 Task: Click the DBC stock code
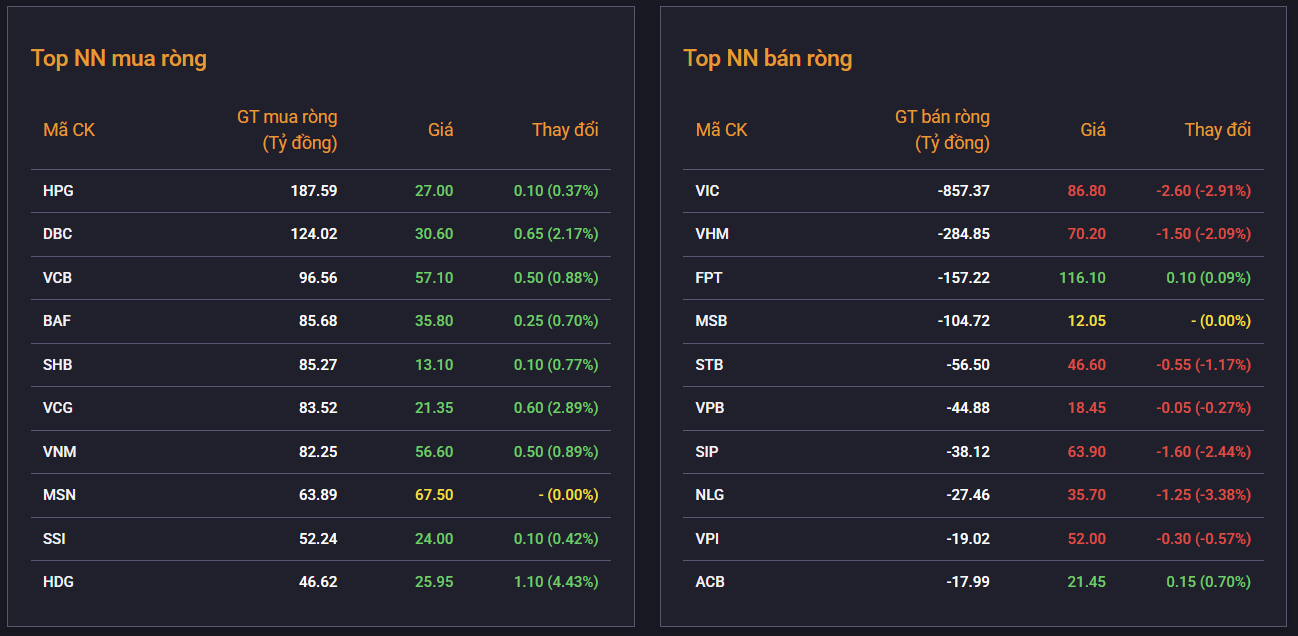point(58,234)
